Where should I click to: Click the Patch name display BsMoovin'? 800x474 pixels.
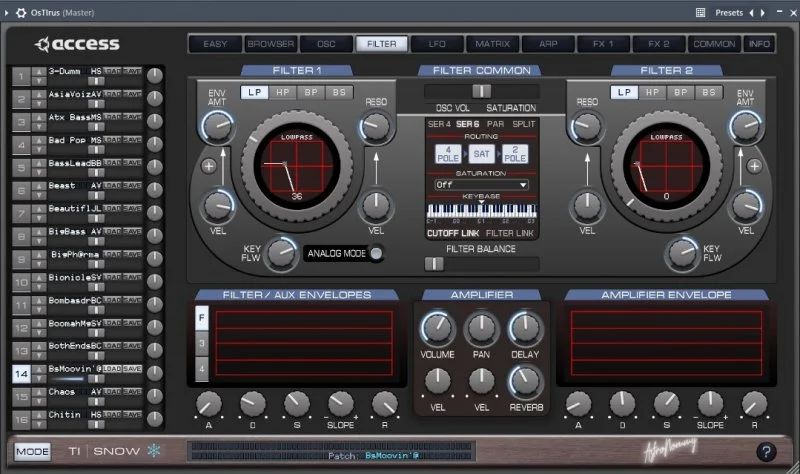tap(392, 456)
